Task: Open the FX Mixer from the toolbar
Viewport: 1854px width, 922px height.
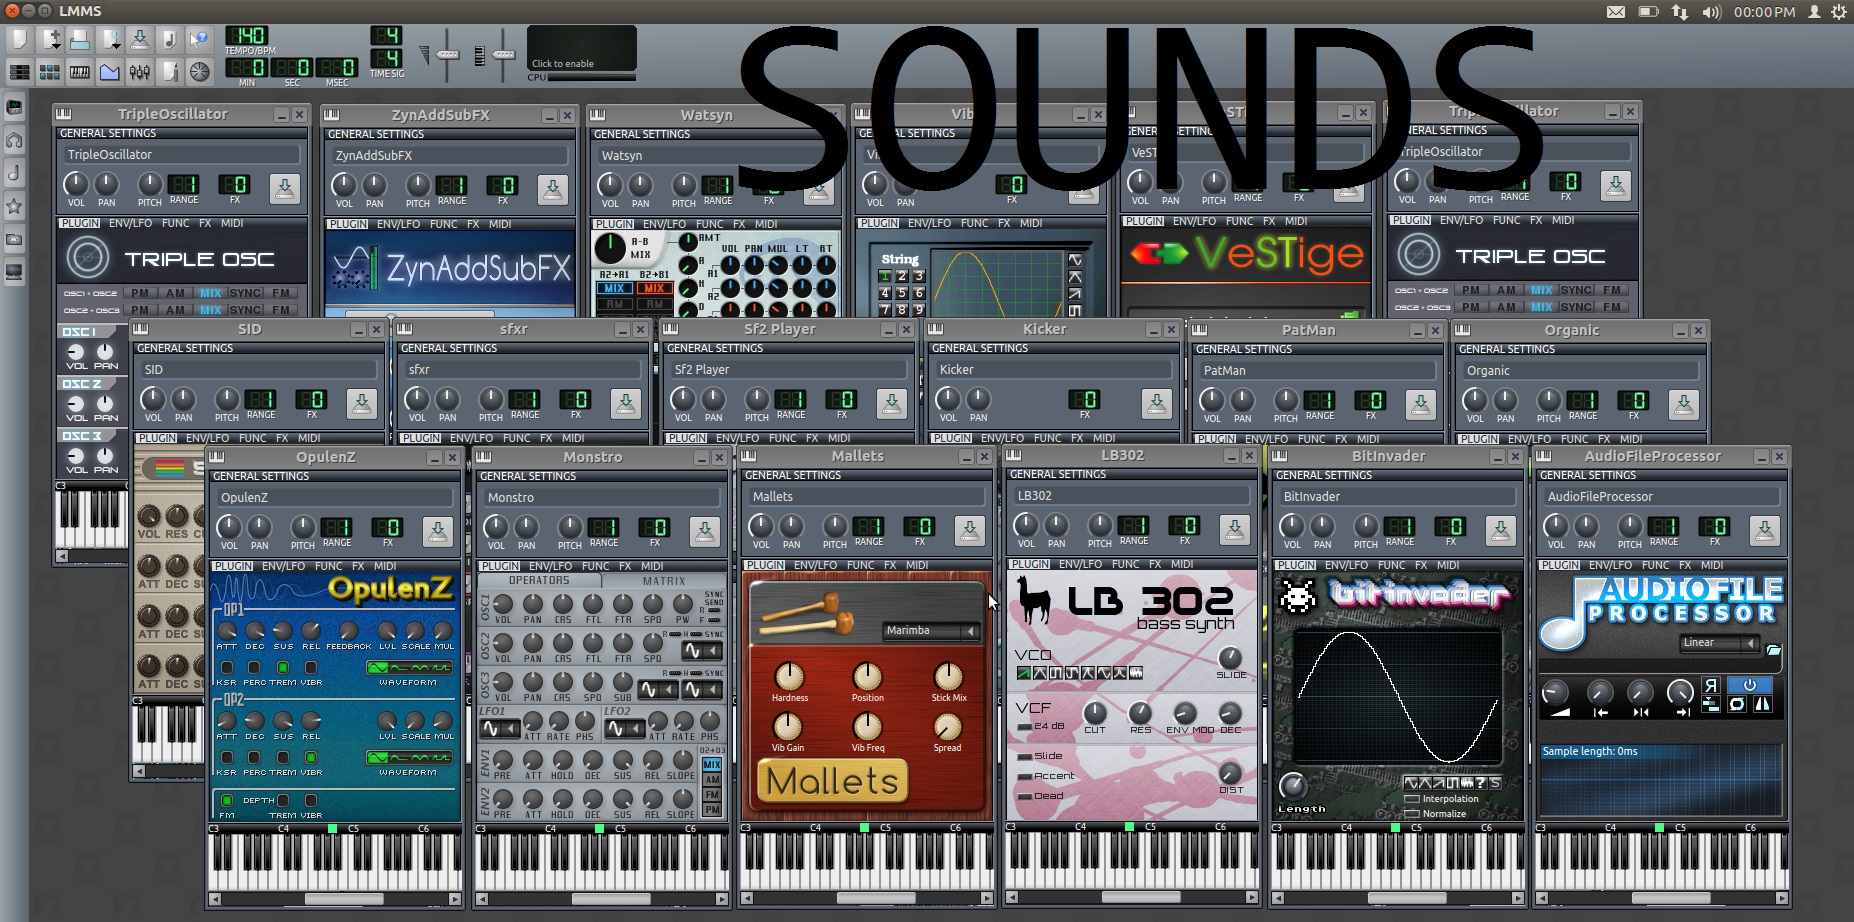Action: coord(140,72)
